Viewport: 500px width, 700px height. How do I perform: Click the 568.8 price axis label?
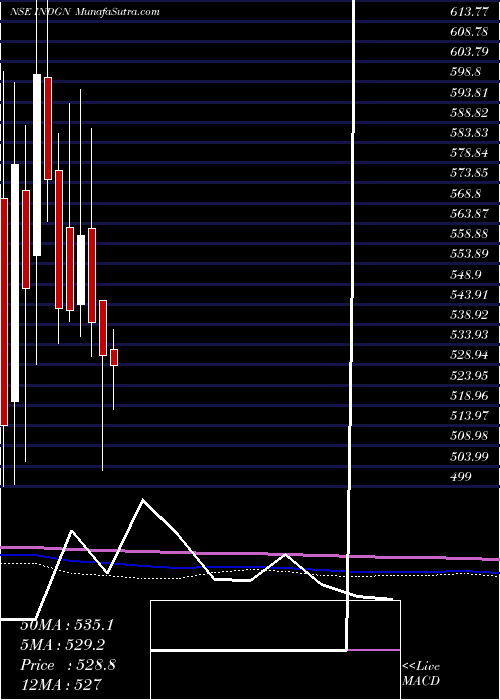pos(467,194)
